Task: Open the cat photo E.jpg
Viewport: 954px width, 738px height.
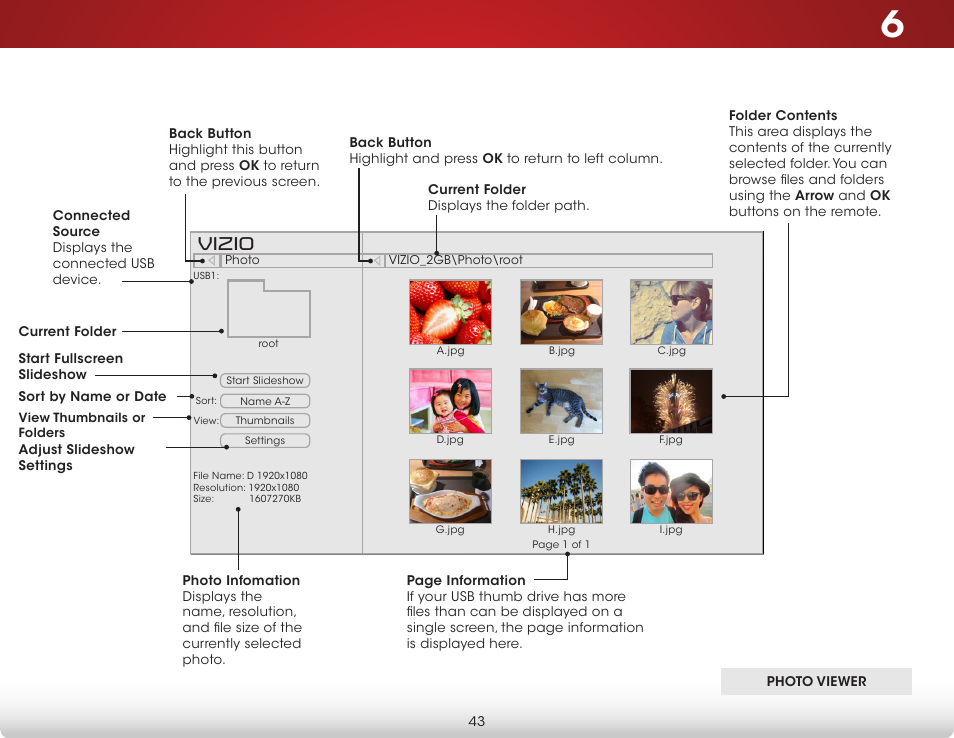Action: point(561,401)
